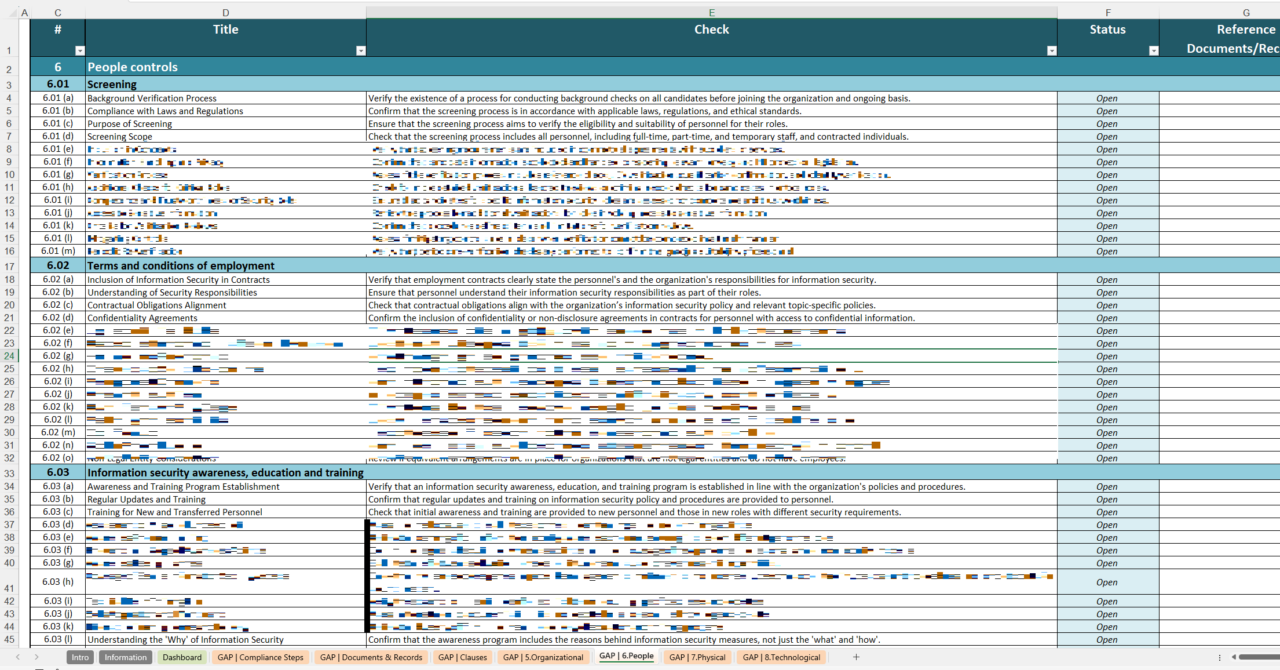Switch to the Dashboard sheet tab
Viewport: 1280px width, 670px height.
click(180, 657)
